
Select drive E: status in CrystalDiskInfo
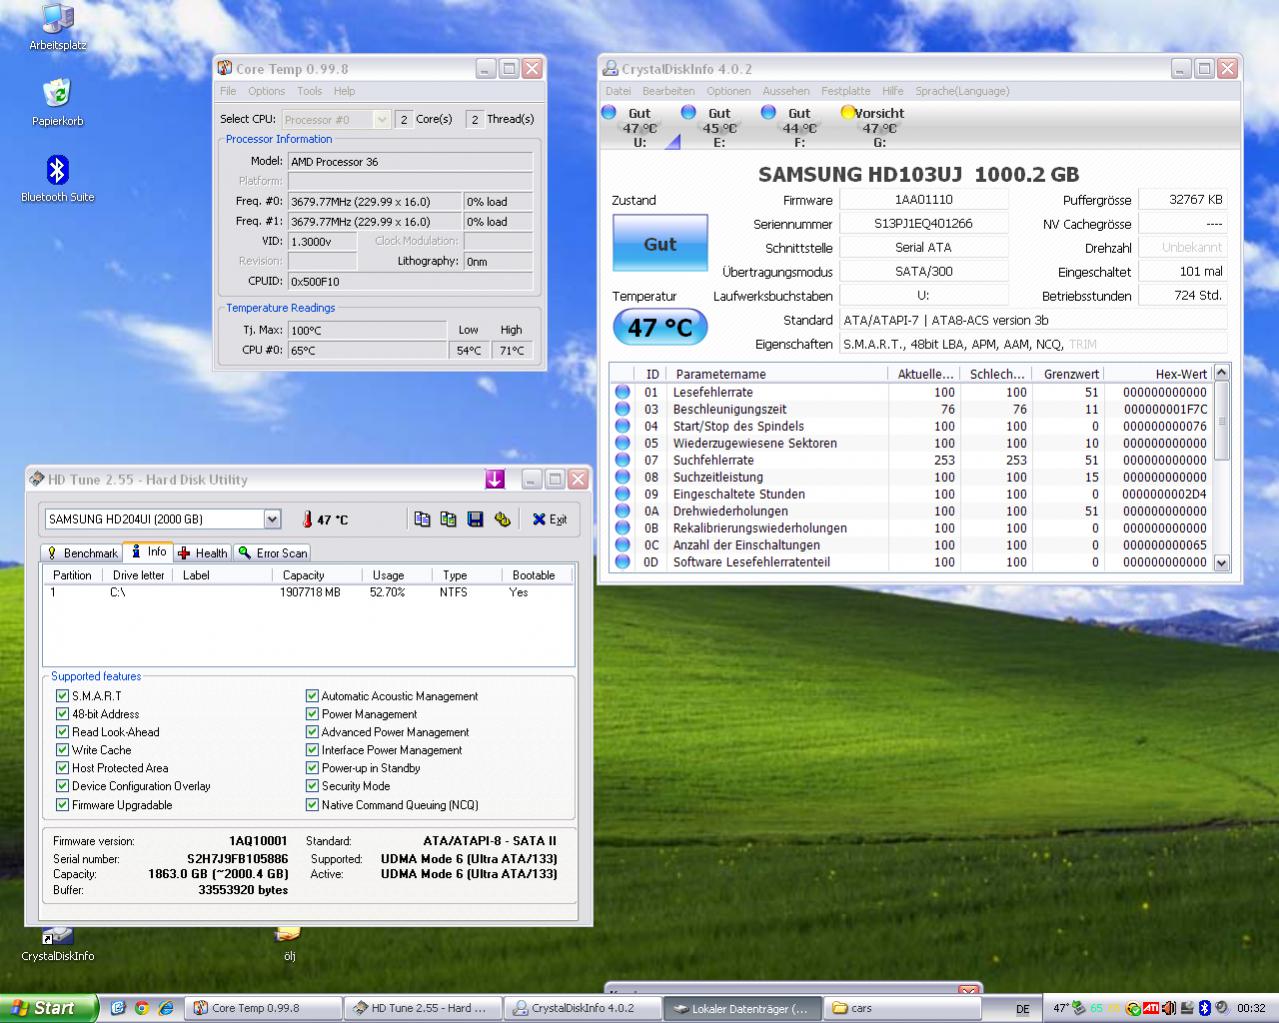click(x=718, y=127)
